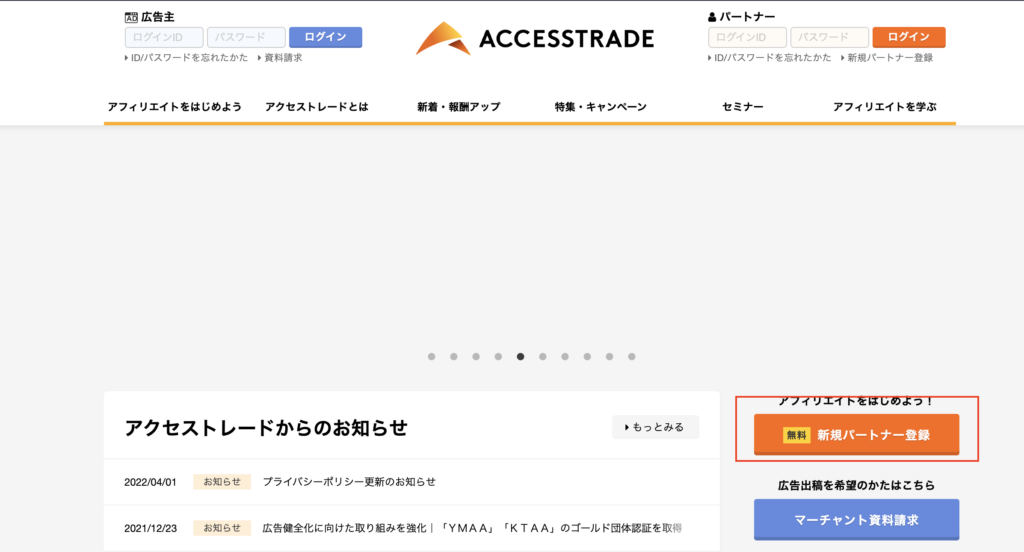
Task: Open the 広告健全化 news item
Action: coord(472,528)
